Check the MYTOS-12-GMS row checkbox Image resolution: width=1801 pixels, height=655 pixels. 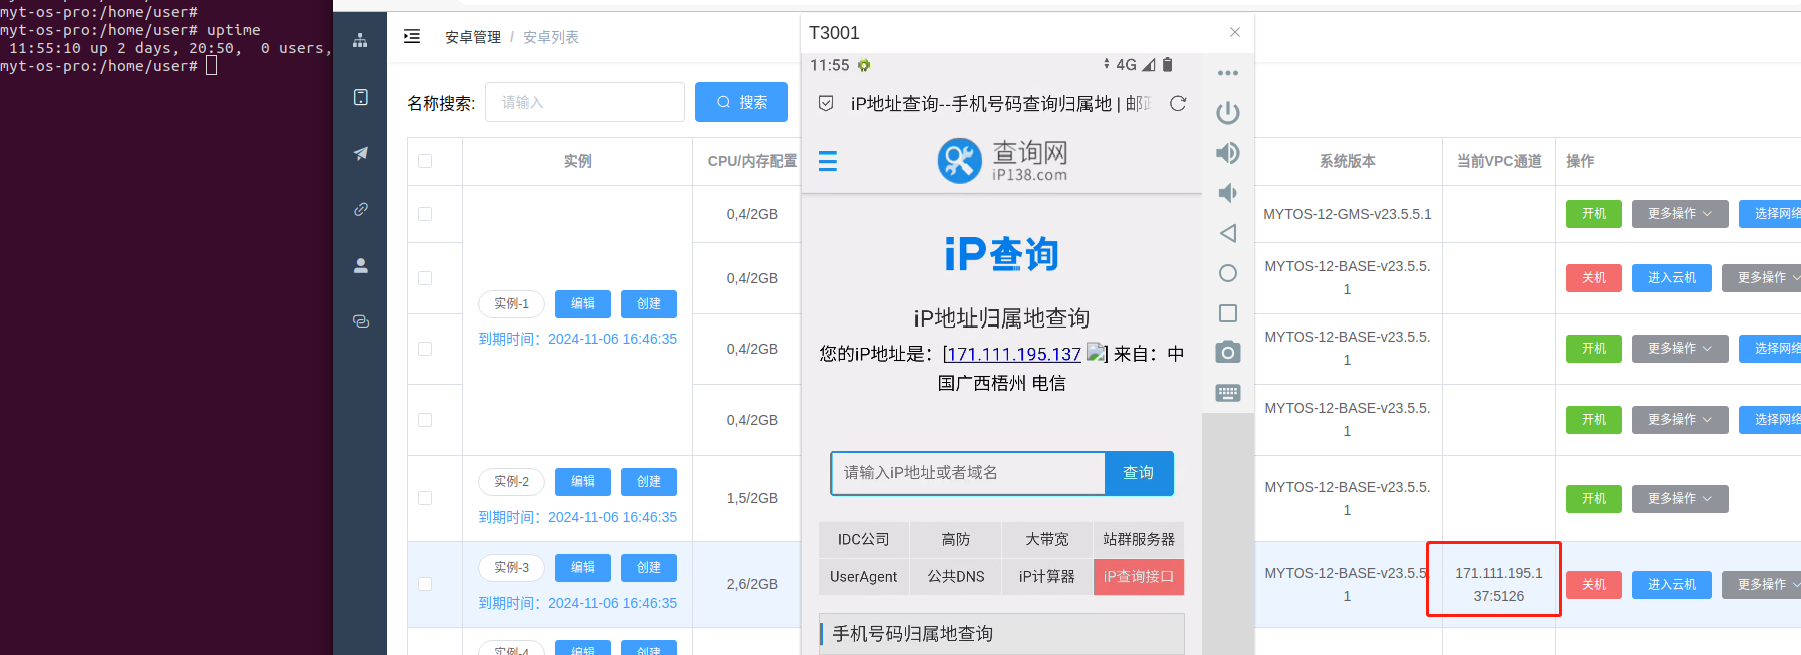pyautogui.click(x=425, y=214)
